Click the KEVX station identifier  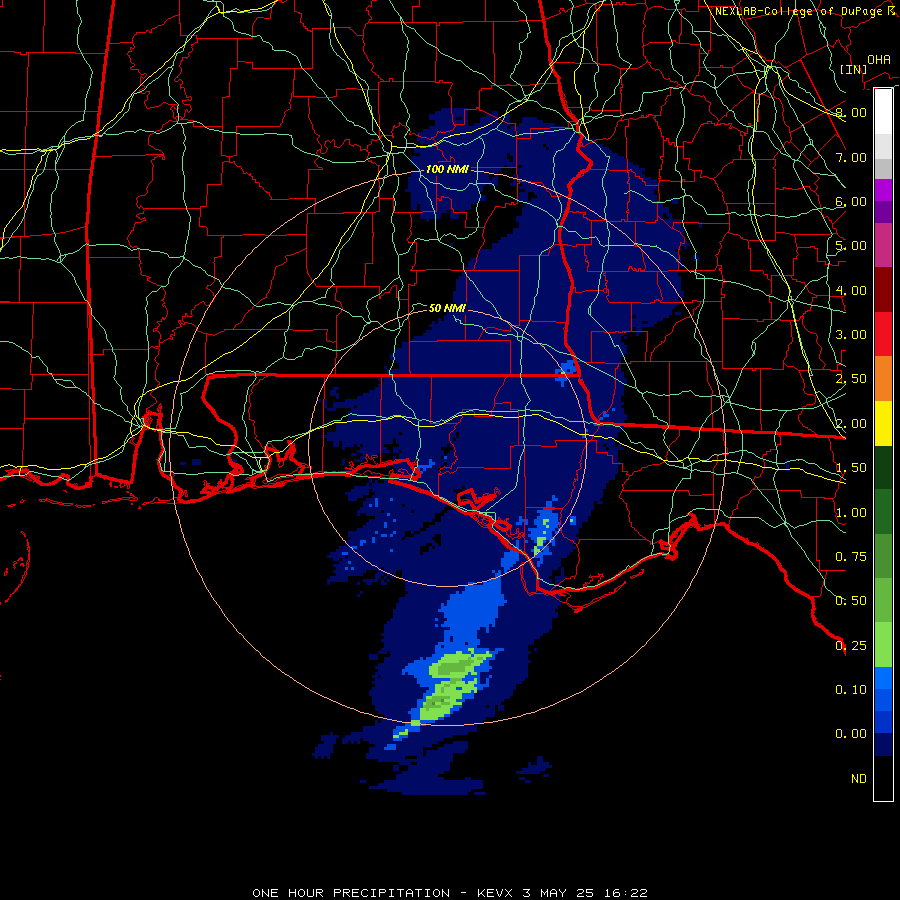496,893
